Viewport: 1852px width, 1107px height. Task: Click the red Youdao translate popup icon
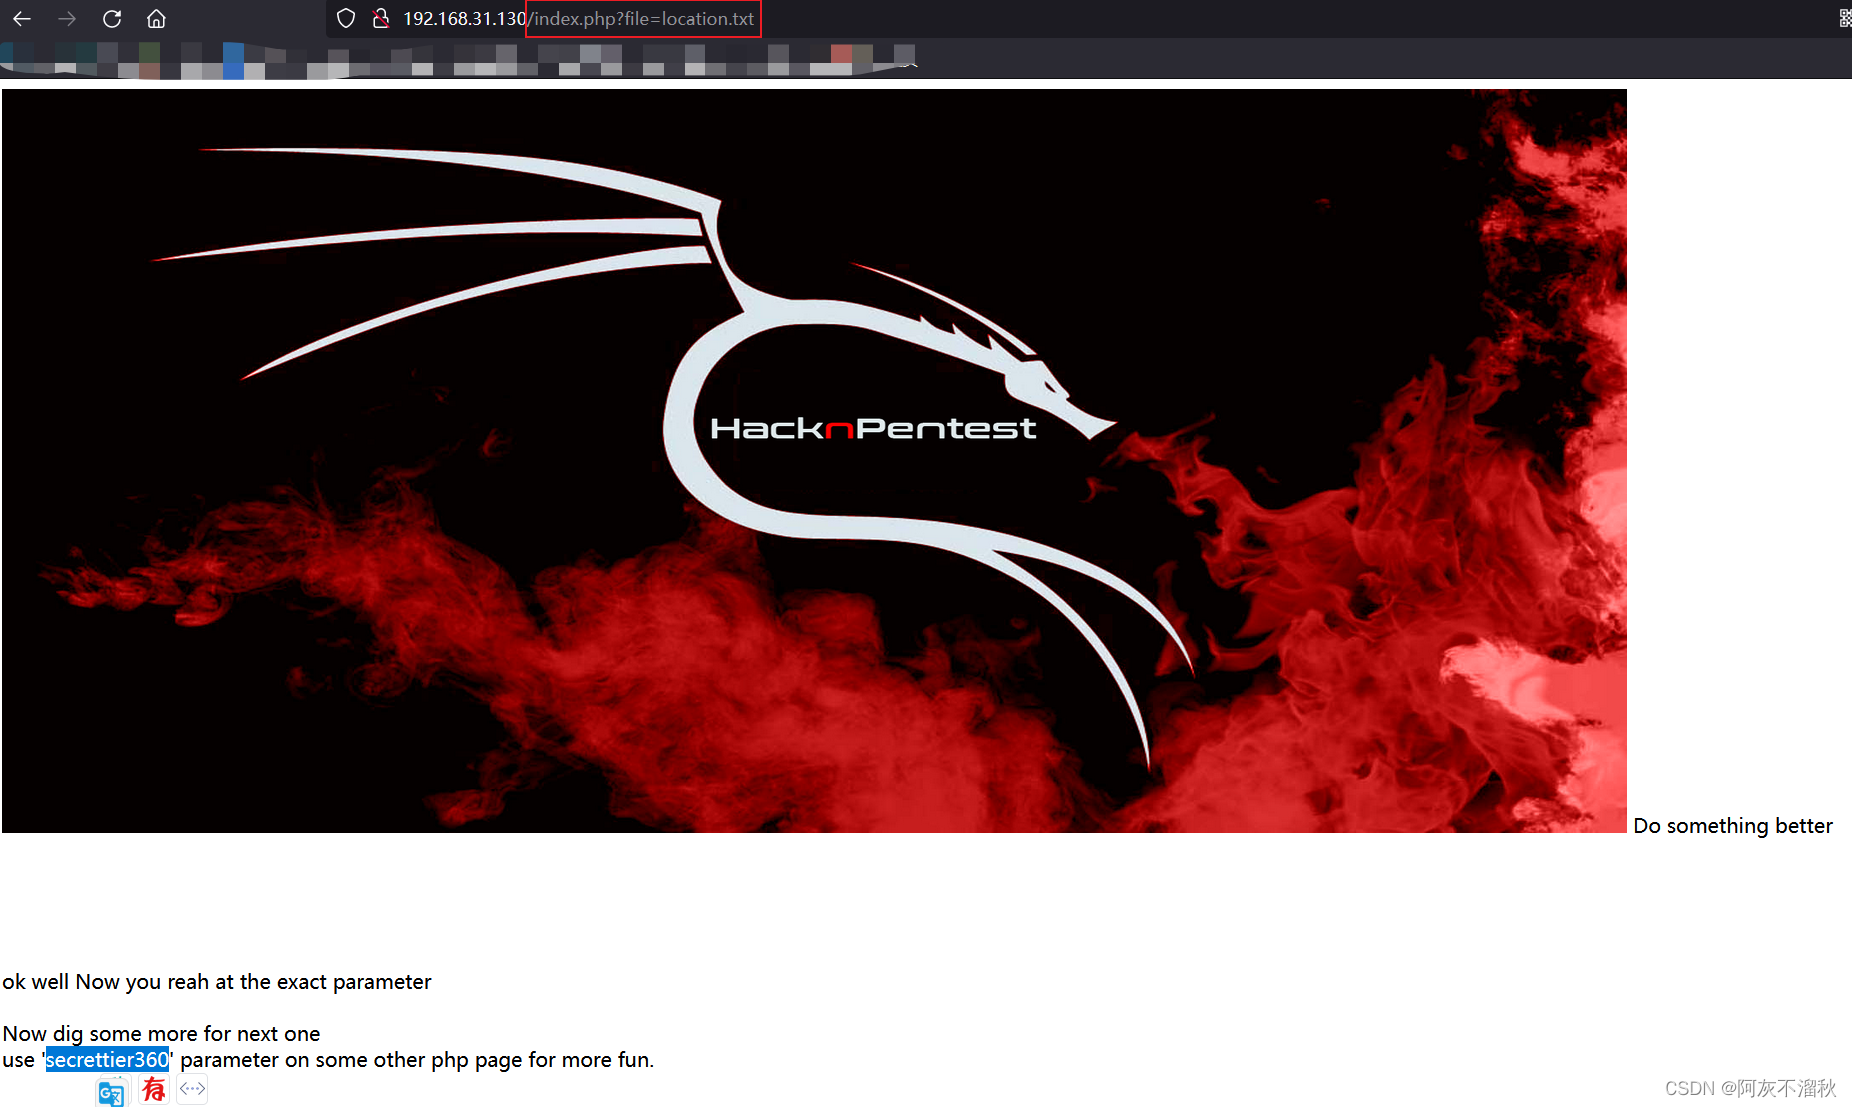pyautogui.click(x=153, y=1089)
